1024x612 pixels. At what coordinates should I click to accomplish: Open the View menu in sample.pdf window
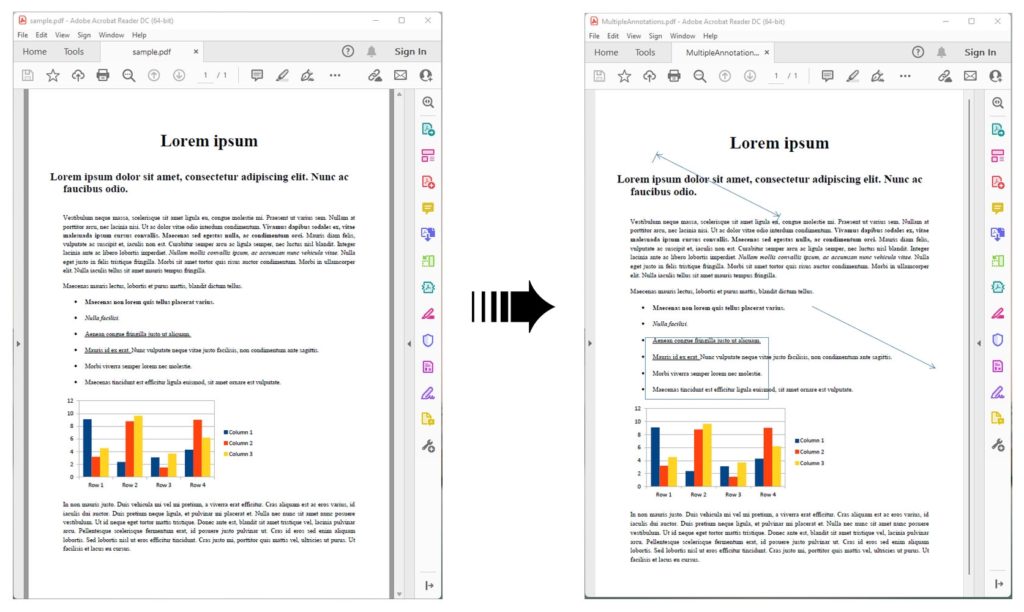pos(62,35)
